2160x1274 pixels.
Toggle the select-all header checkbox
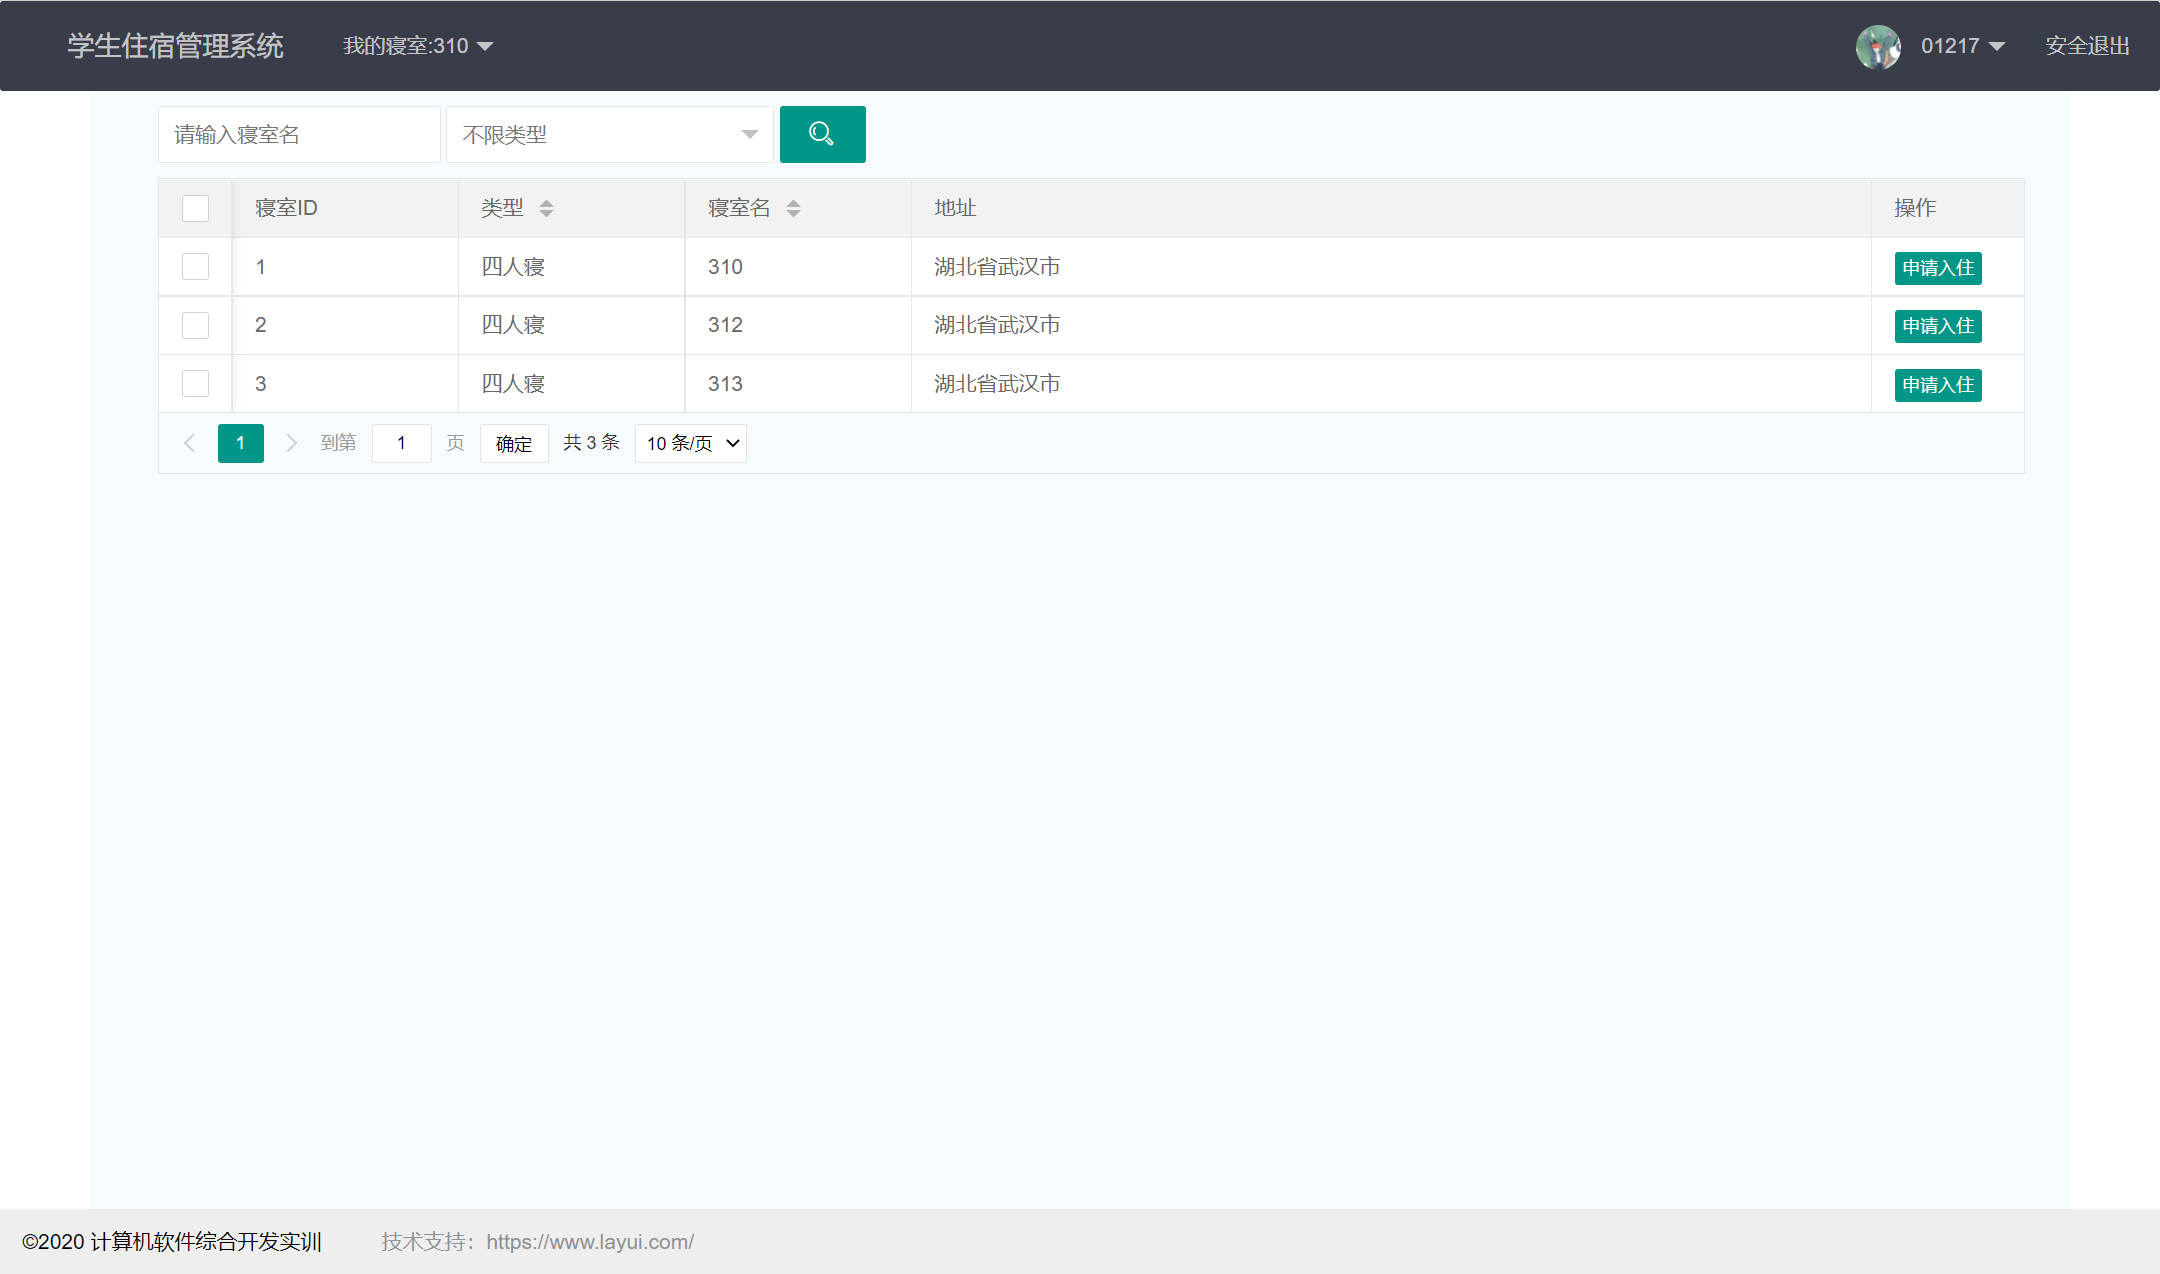tap(195, 208)
